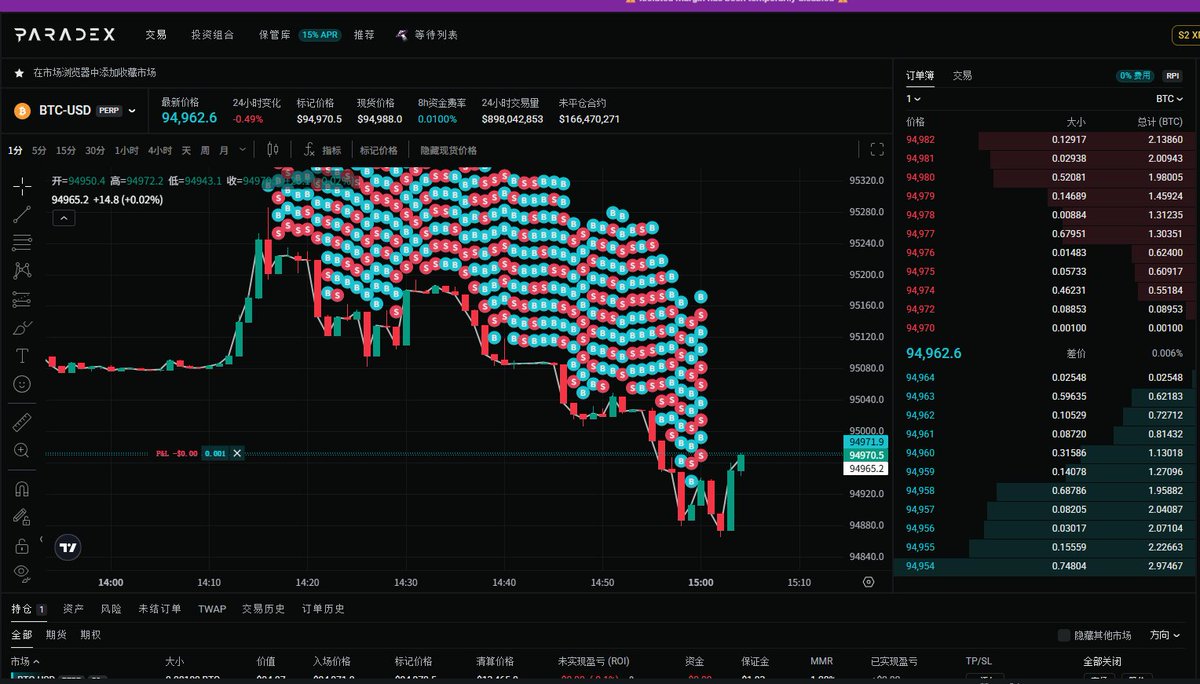Open the emoji icons tool
This screenshot has height=684, width=1200.
click(22, 384)
